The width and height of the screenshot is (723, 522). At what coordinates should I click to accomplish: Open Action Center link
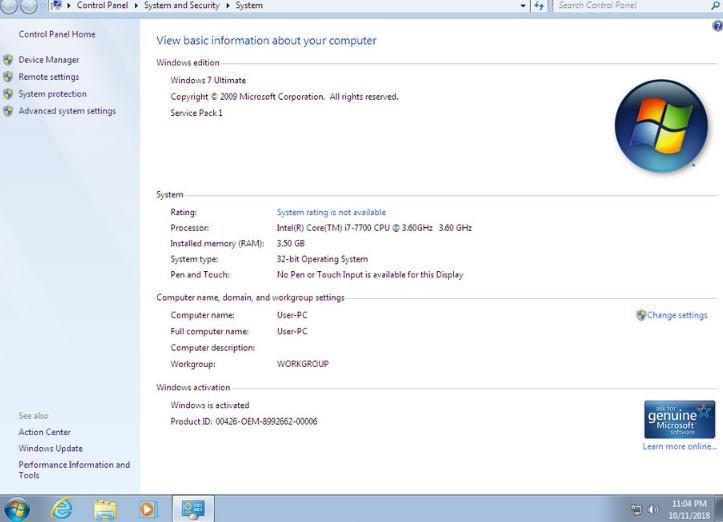coord(45,432)
